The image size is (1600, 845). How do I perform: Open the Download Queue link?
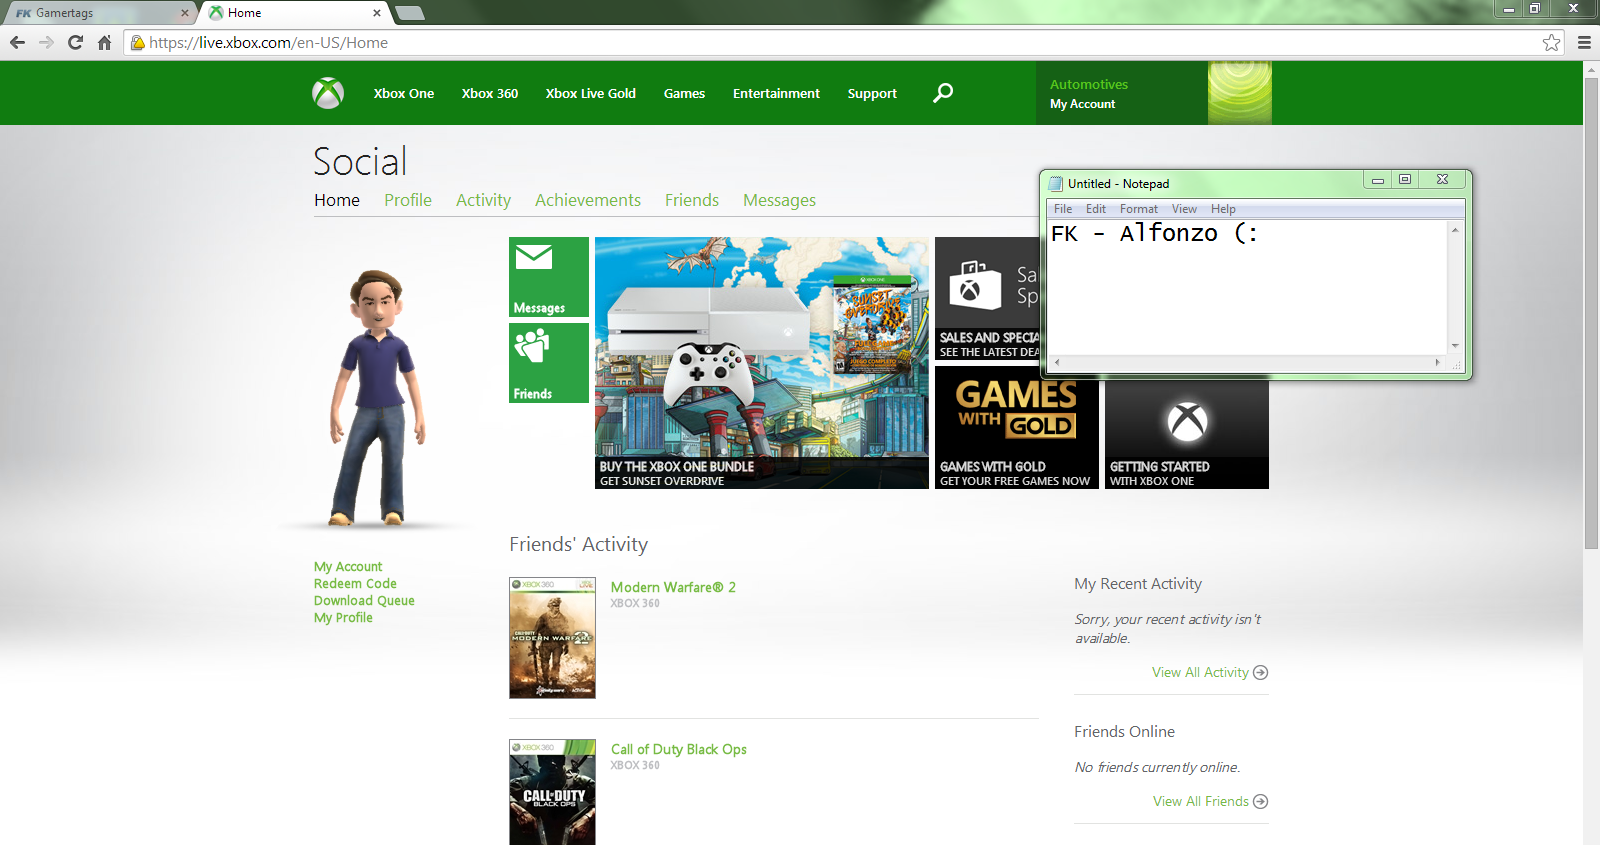click(364, 601)
